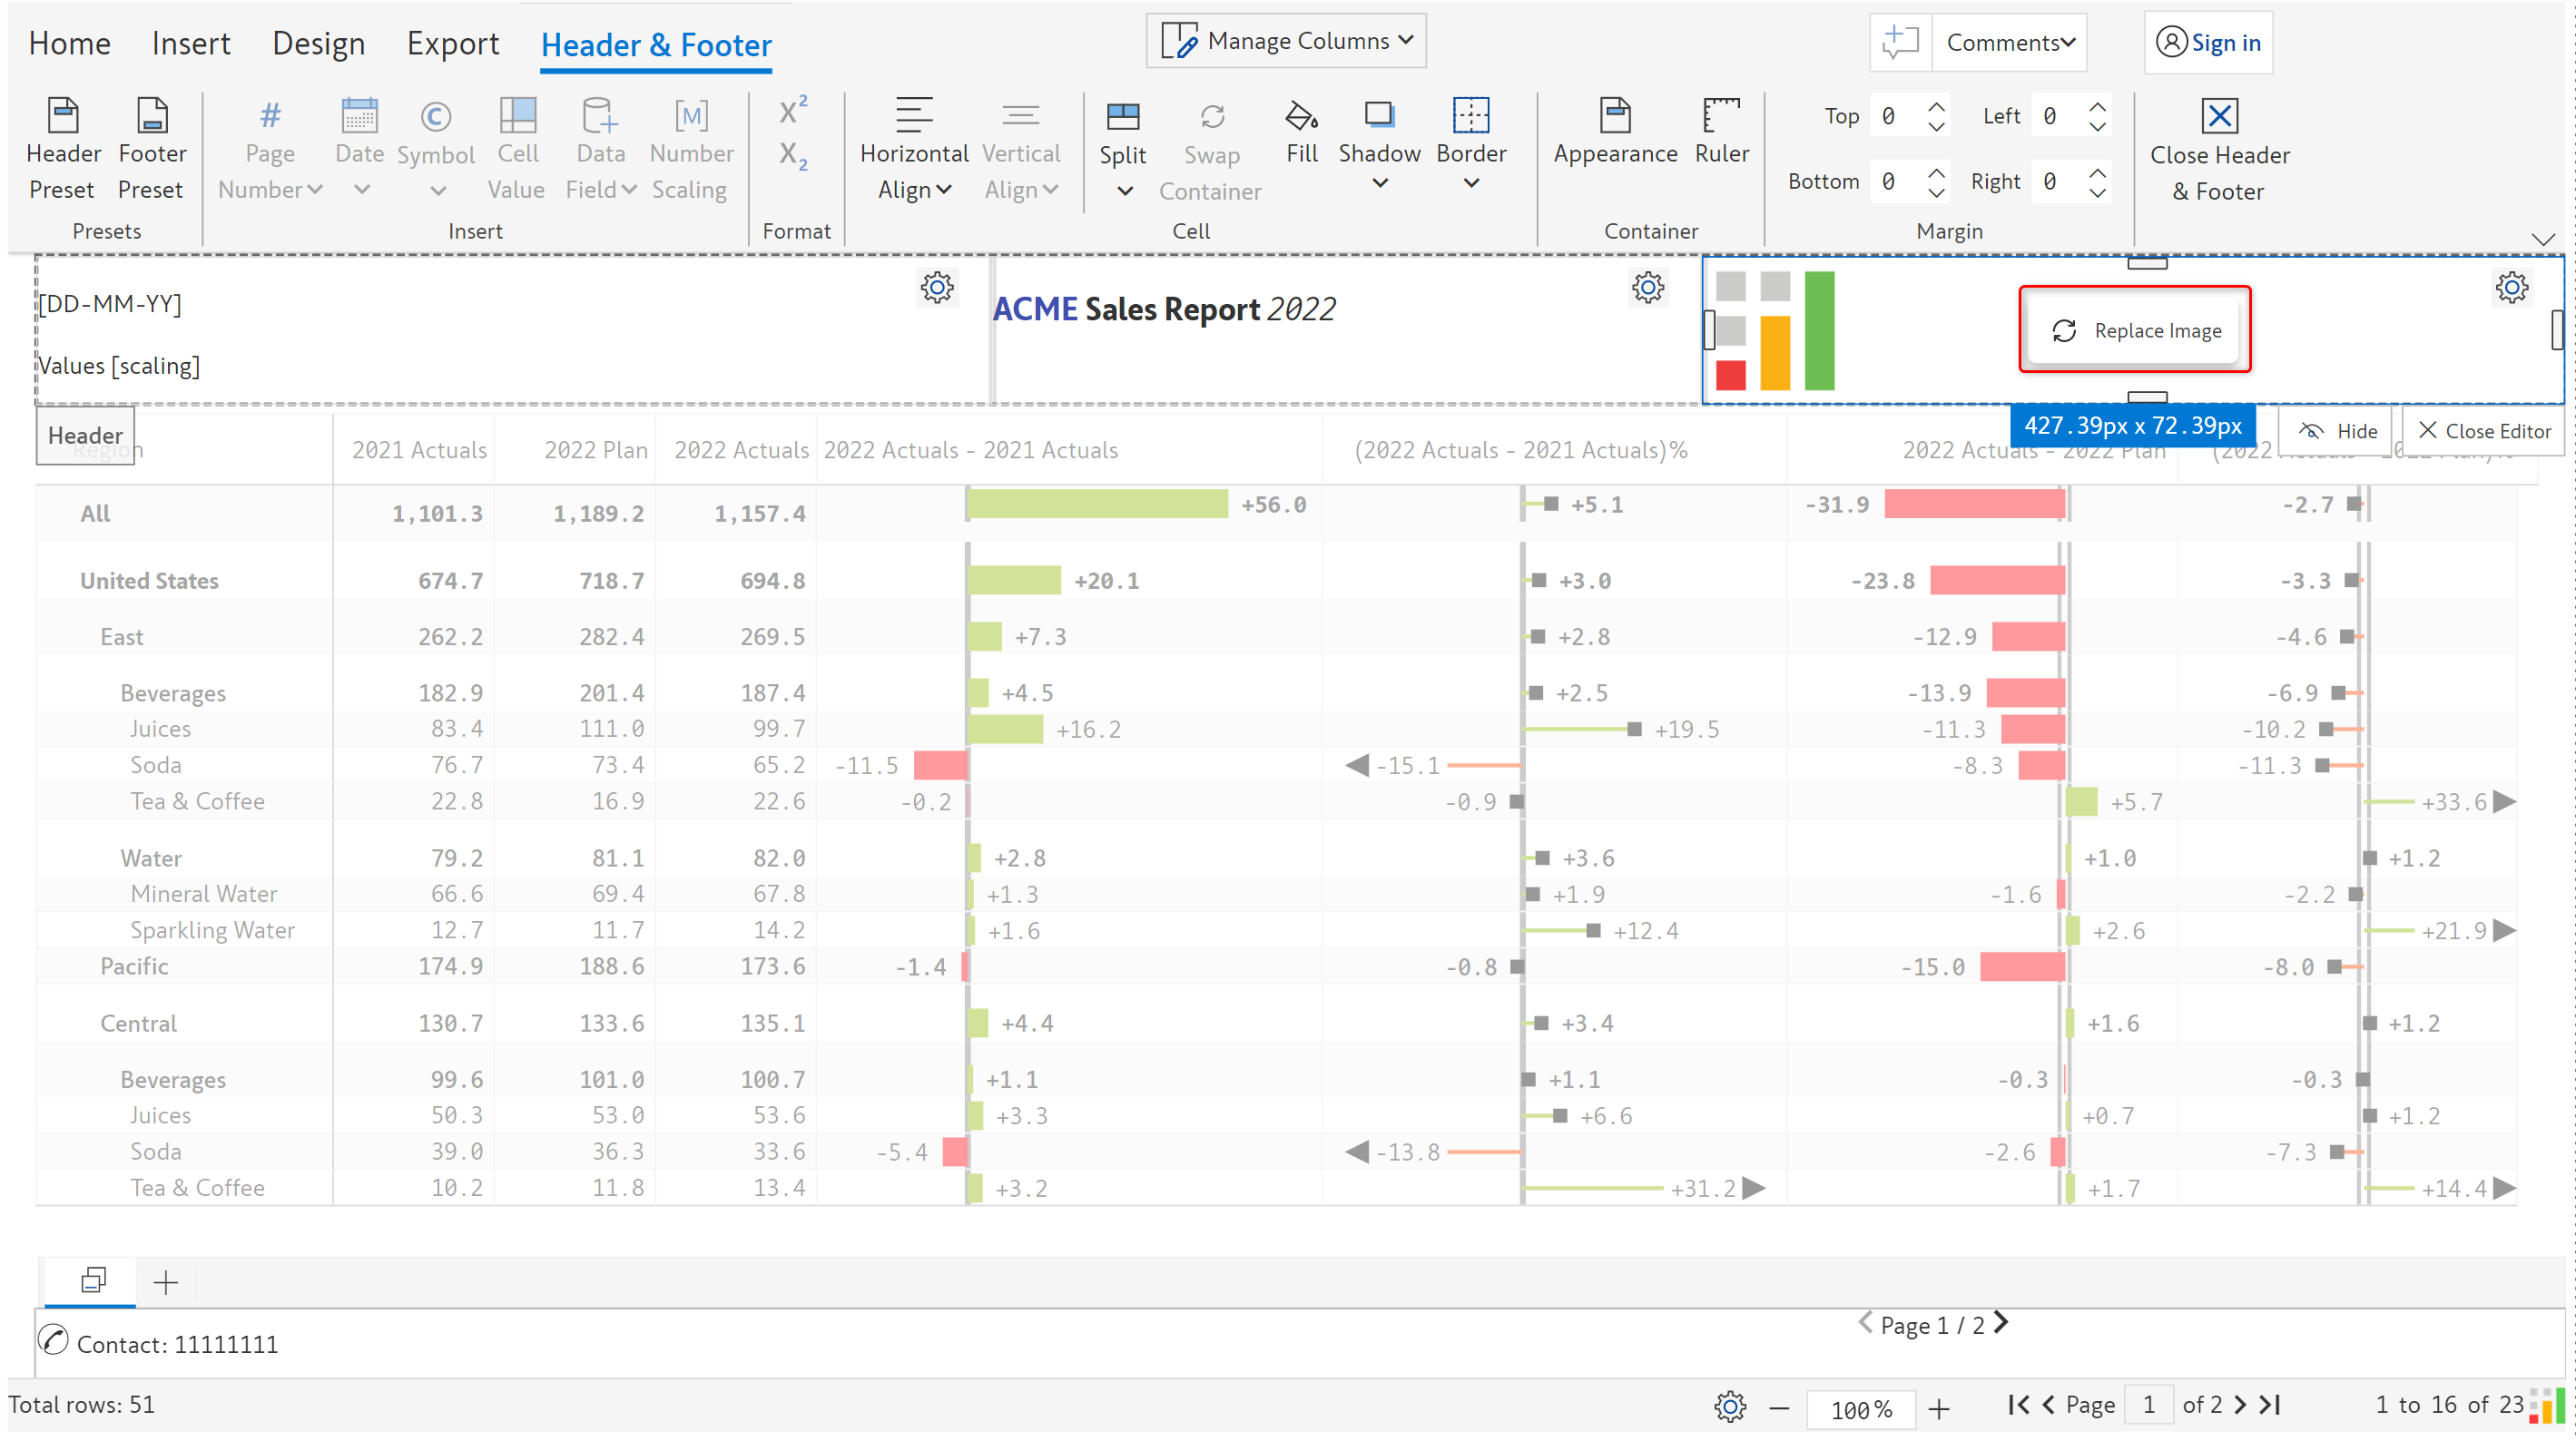Image resolution: width=2576 pixels, height=1441 pixels.
Task: Open the Export tab
Action: click(x=452, y=44)
